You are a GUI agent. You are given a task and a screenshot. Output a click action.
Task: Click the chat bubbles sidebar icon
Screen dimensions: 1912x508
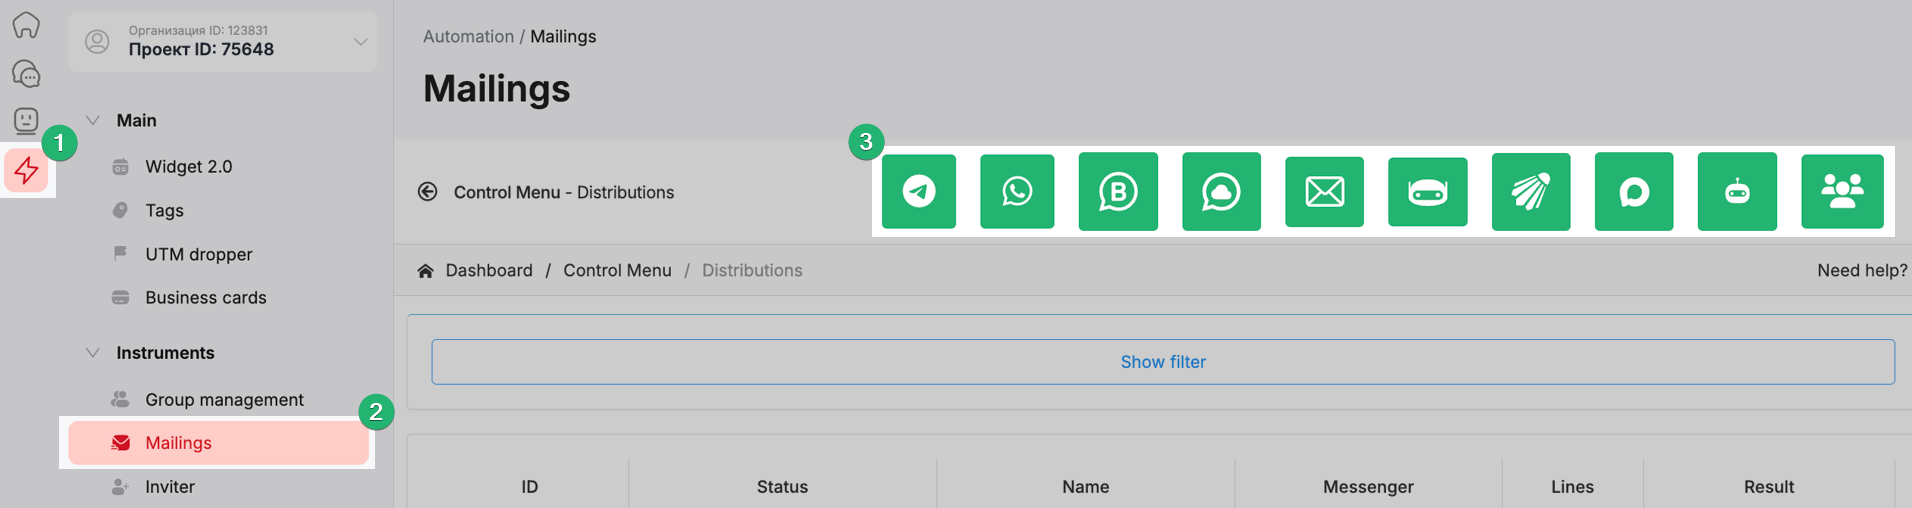(x=27, y=74)
